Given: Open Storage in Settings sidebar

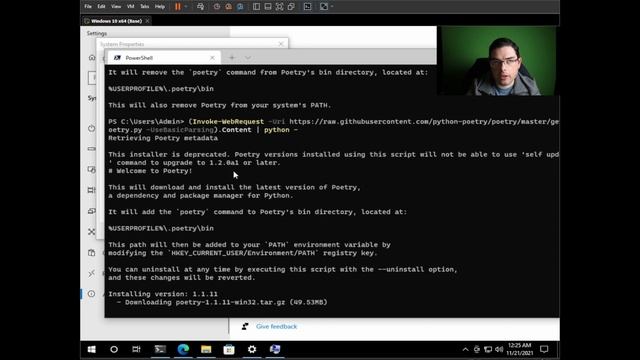Looking at the screenshot, I should pos(91,149).
